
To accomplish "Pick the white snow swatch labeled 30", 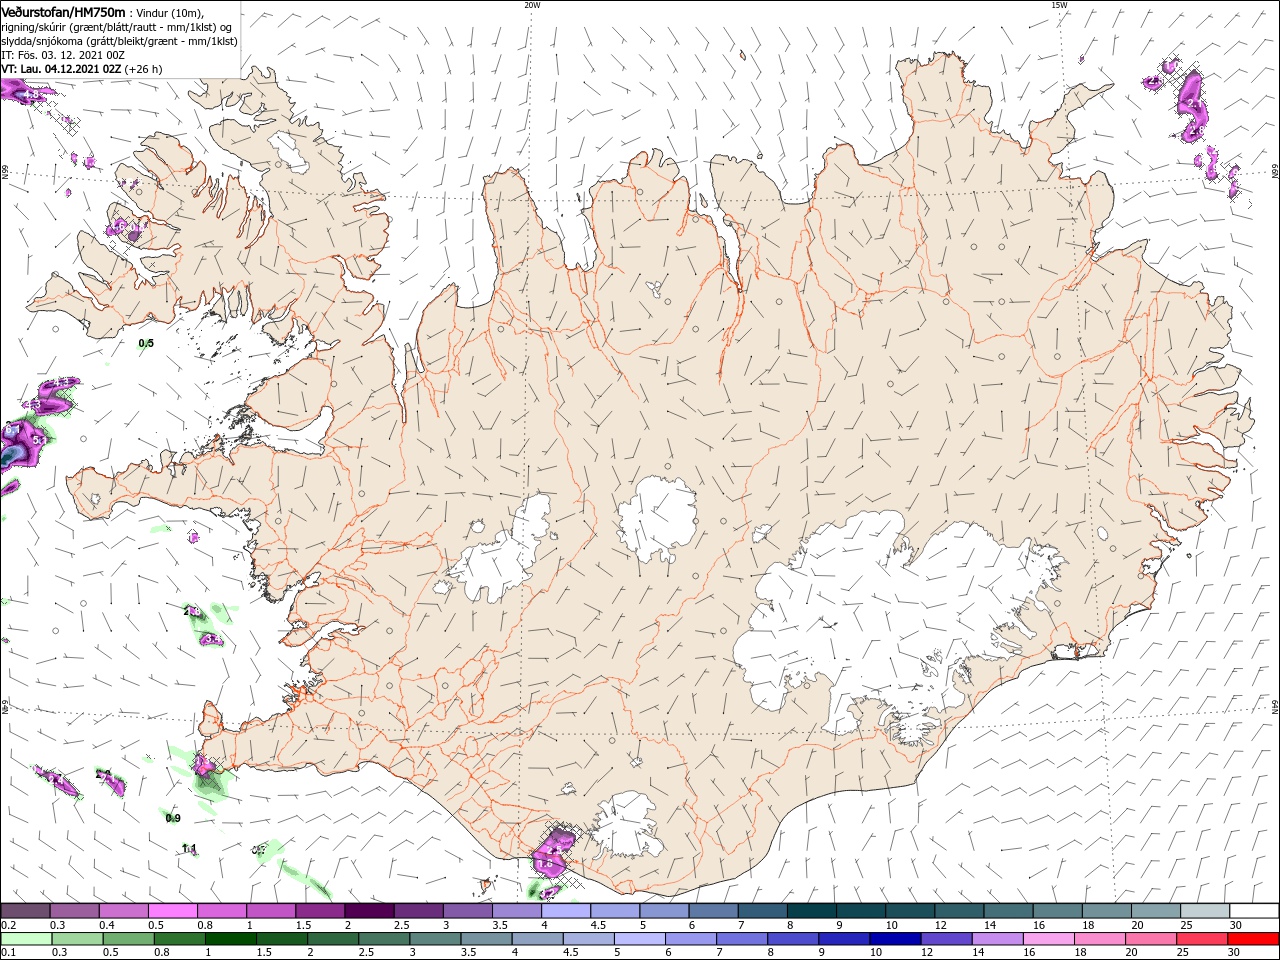I will coord(1254,911).
